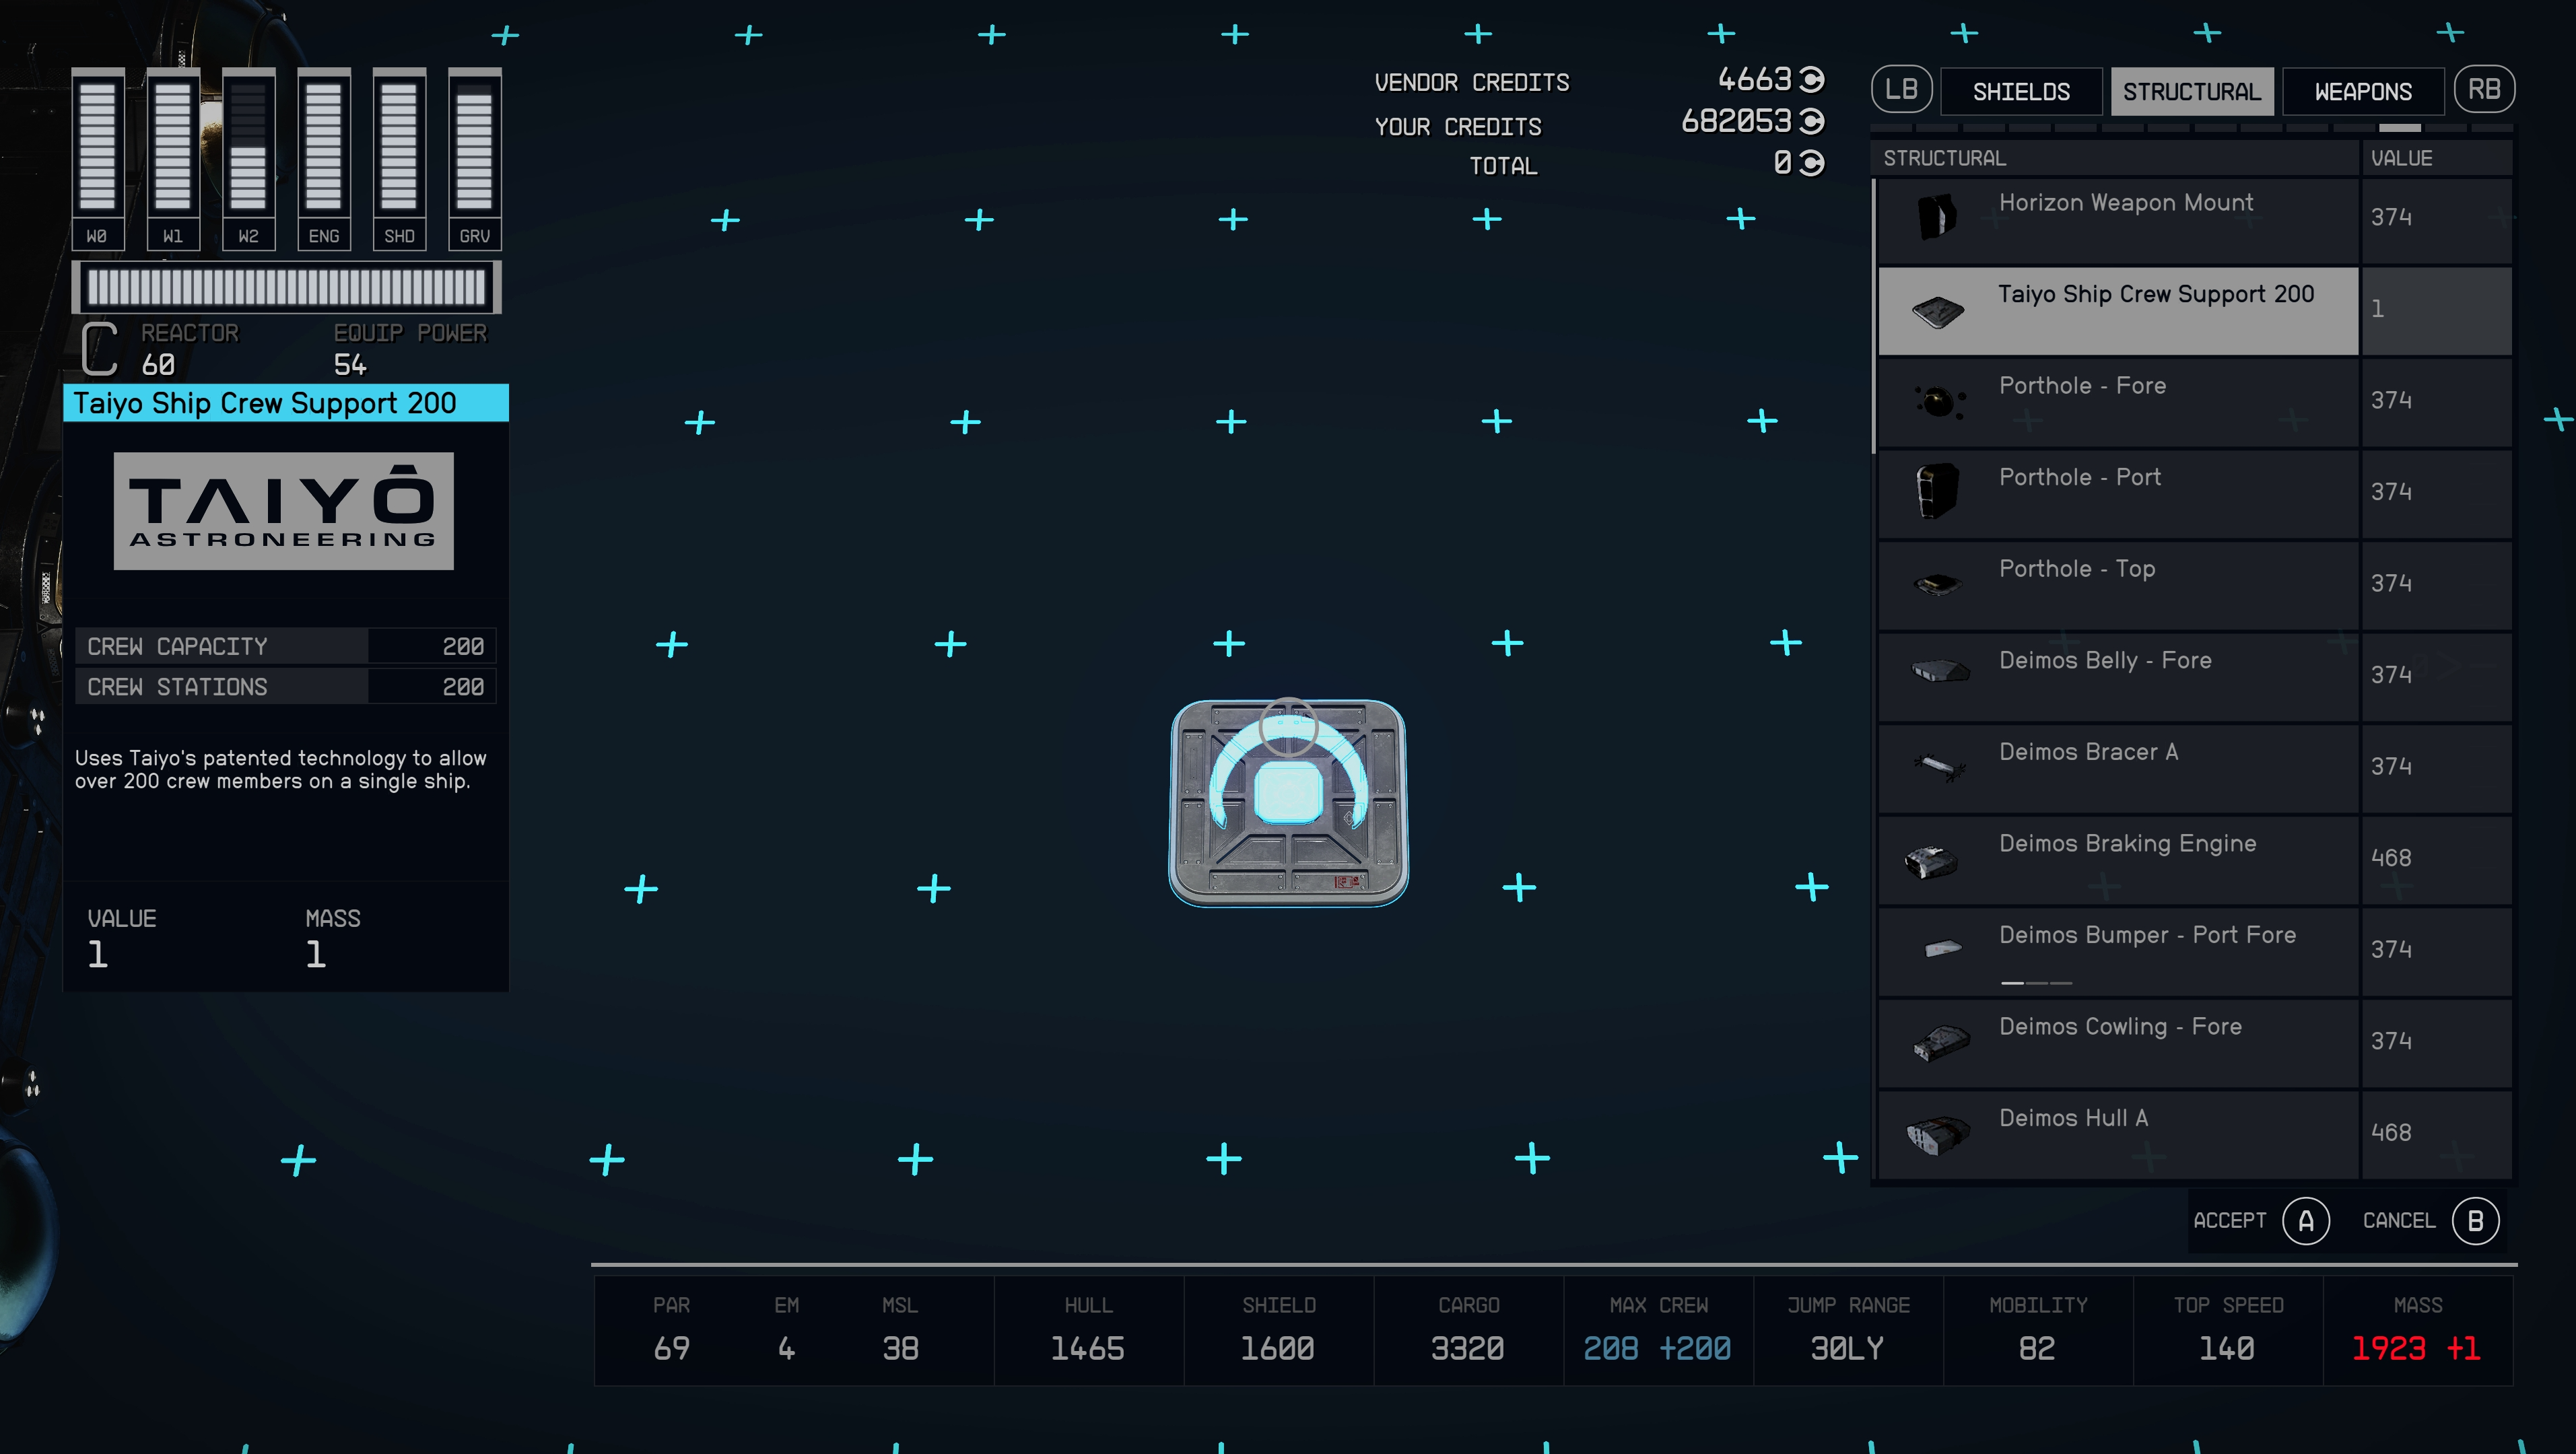
Task: Pick the Deimos Cowling - Fore icon
Action: point(1941,1043)
